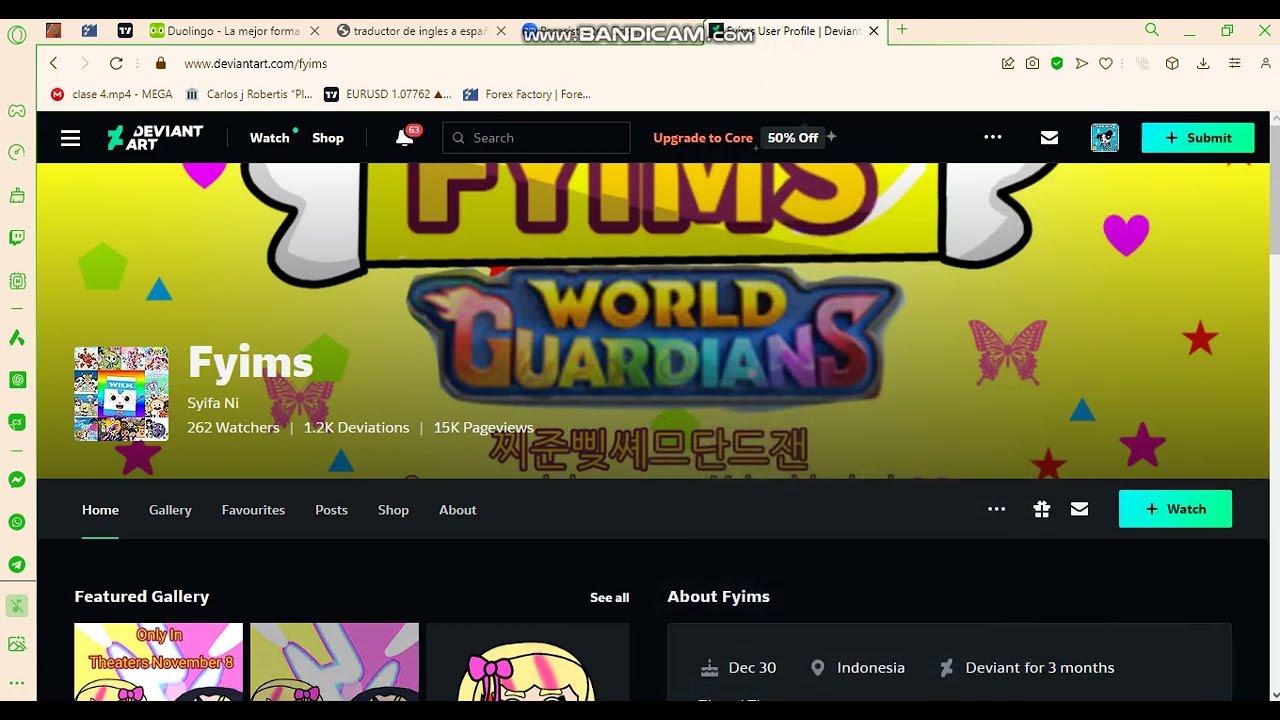
Task: Open Twitch panel in sidebar
Action: [x=17, y=238]
